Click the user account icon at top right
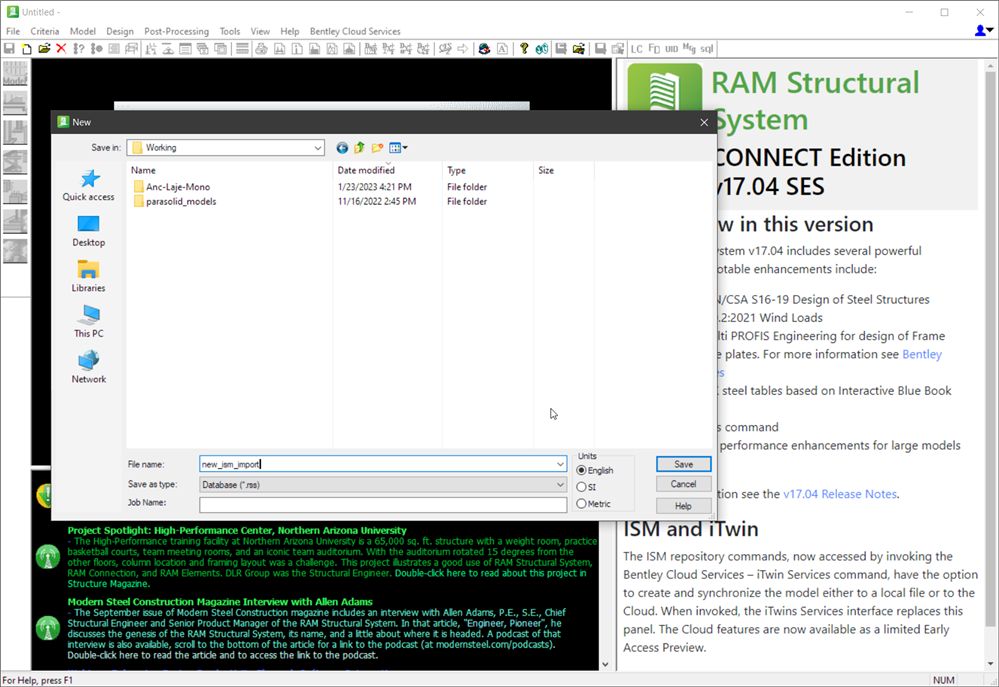 coord(983,31)
